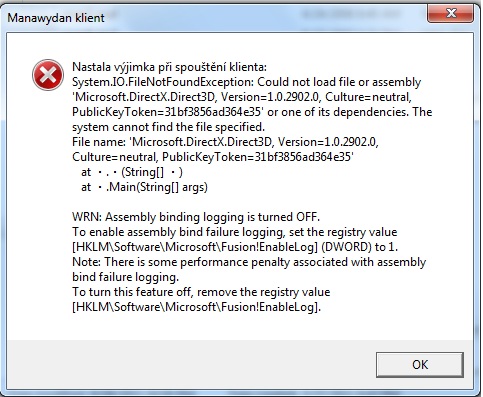Click 'system cannot find the file specified' line
Viewport: 483px width, 397px height.
[x=168, y=127]
